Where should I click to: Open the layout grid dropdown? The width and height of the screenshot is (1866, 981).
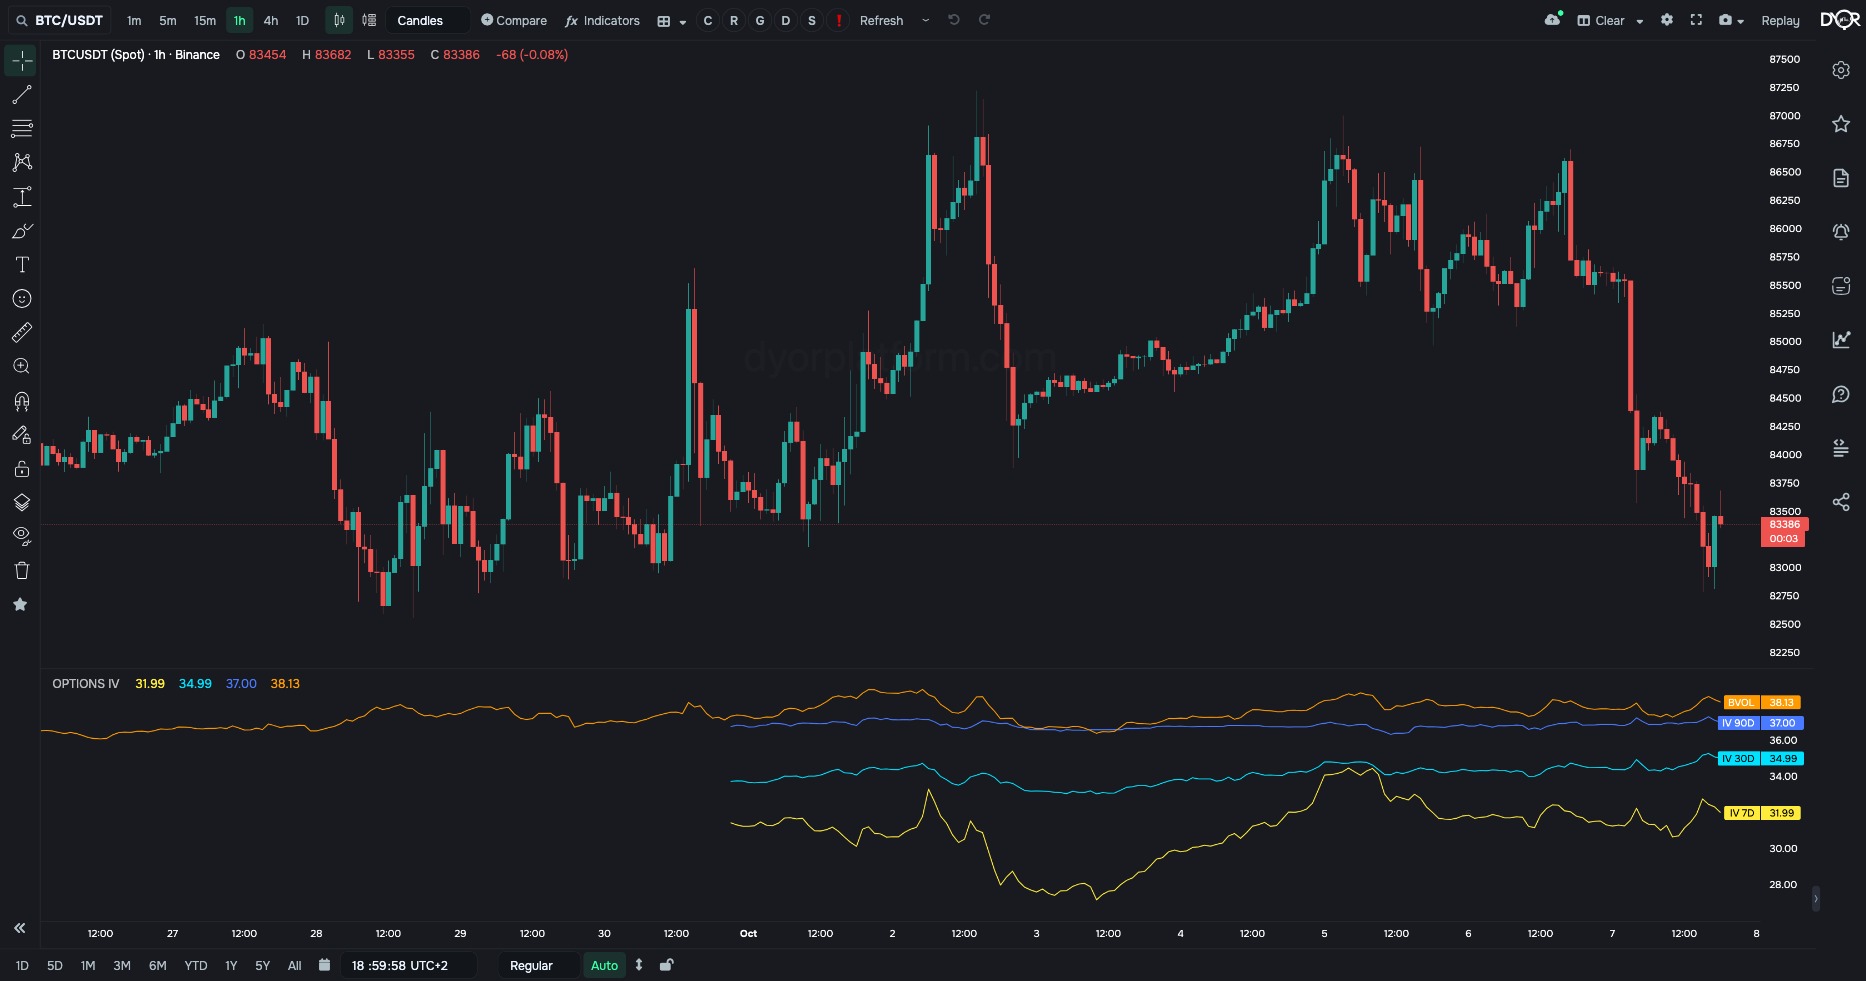click(x=671, y=20)
